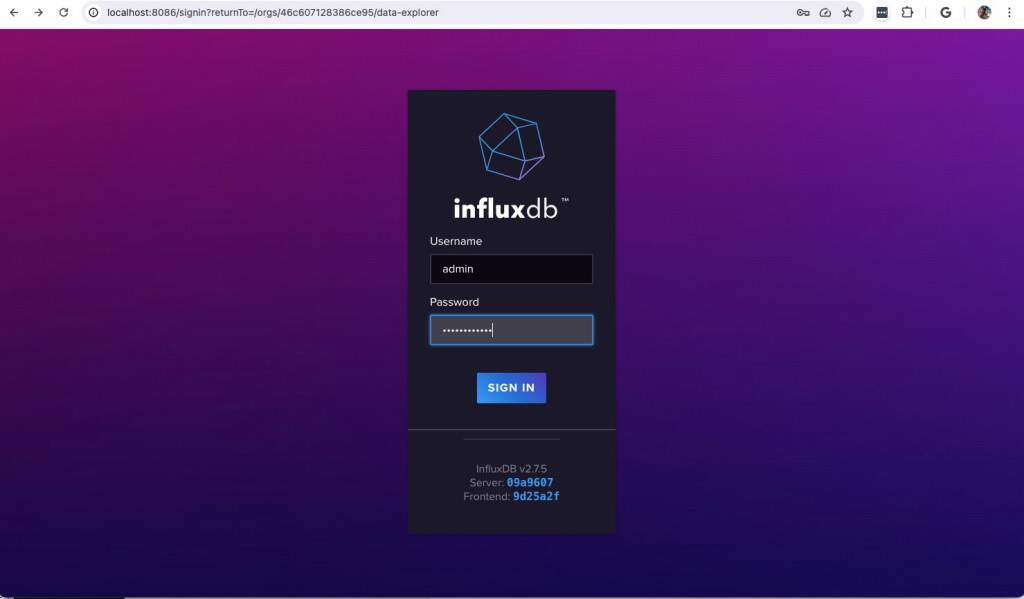Viewport: 1024px width, 599px height.
Task: Open Frontend commit link 9d25a2f
Action: coord(536,496)
